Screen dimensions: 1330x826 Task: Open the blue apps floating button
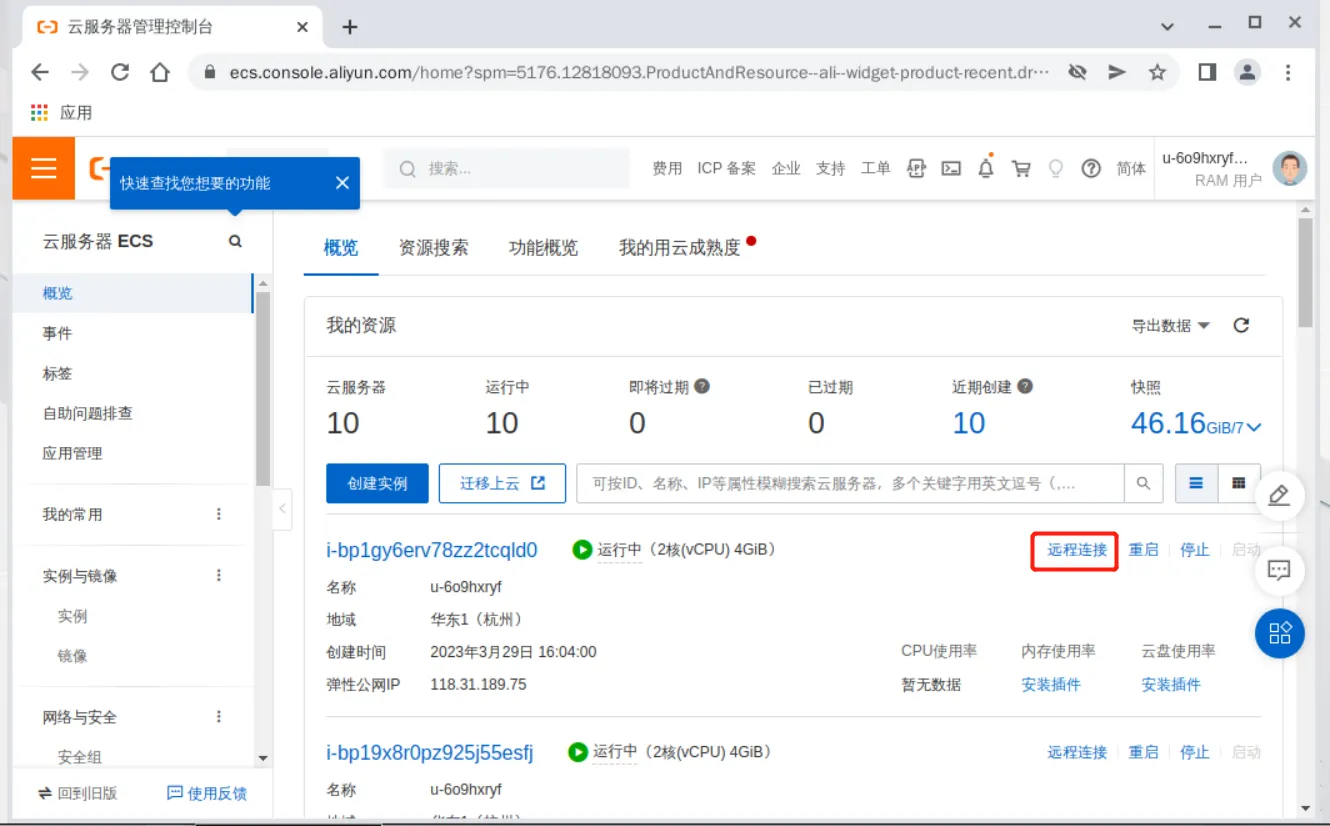click(1280, 633)
